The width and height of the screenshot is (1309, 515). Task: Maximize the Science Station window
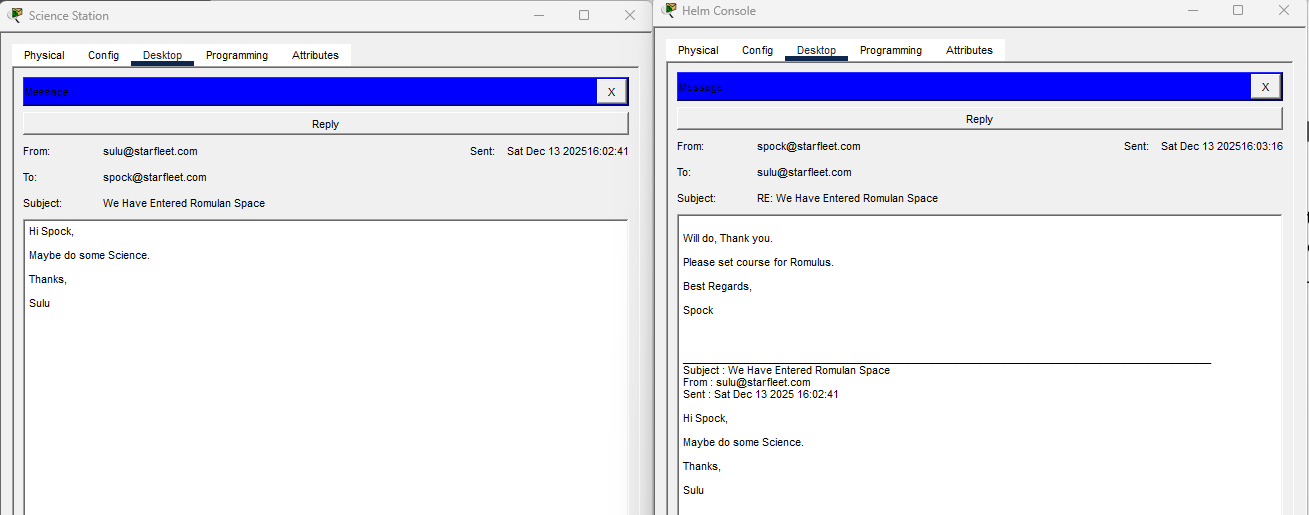point(584,15)
